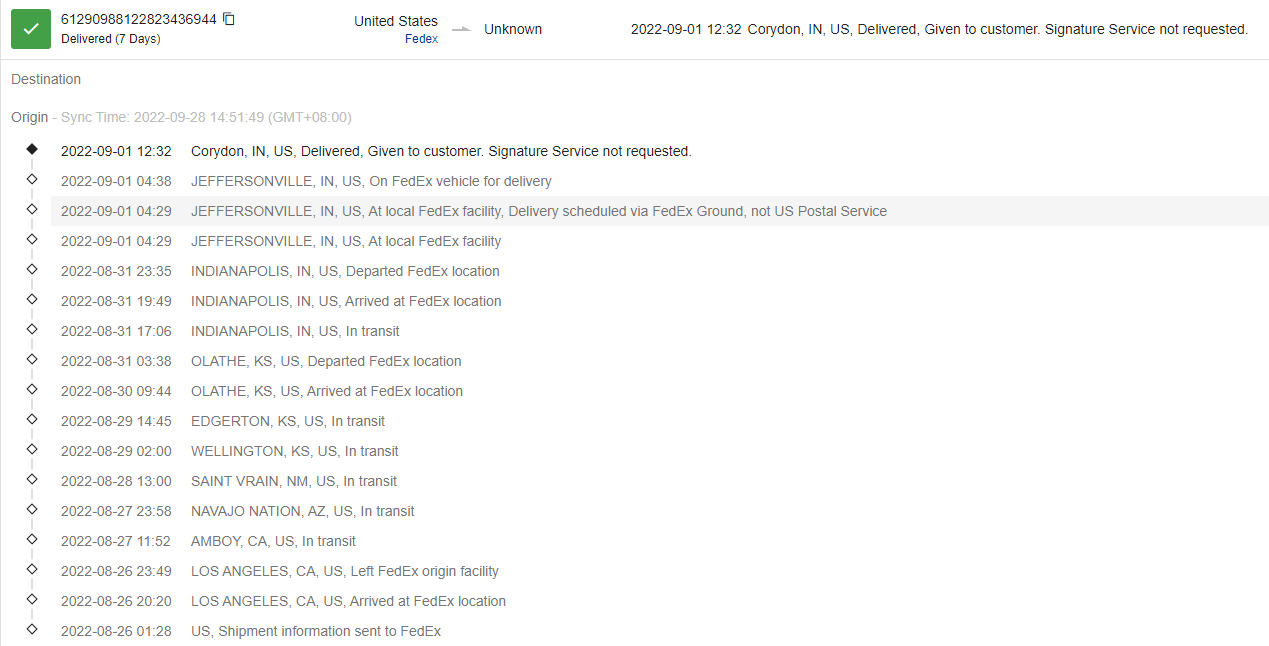Viewport: 1269px width, 646px height.
Task: Click the Navajo Nation, AZ In transit entry
Action: coord(302,511)
